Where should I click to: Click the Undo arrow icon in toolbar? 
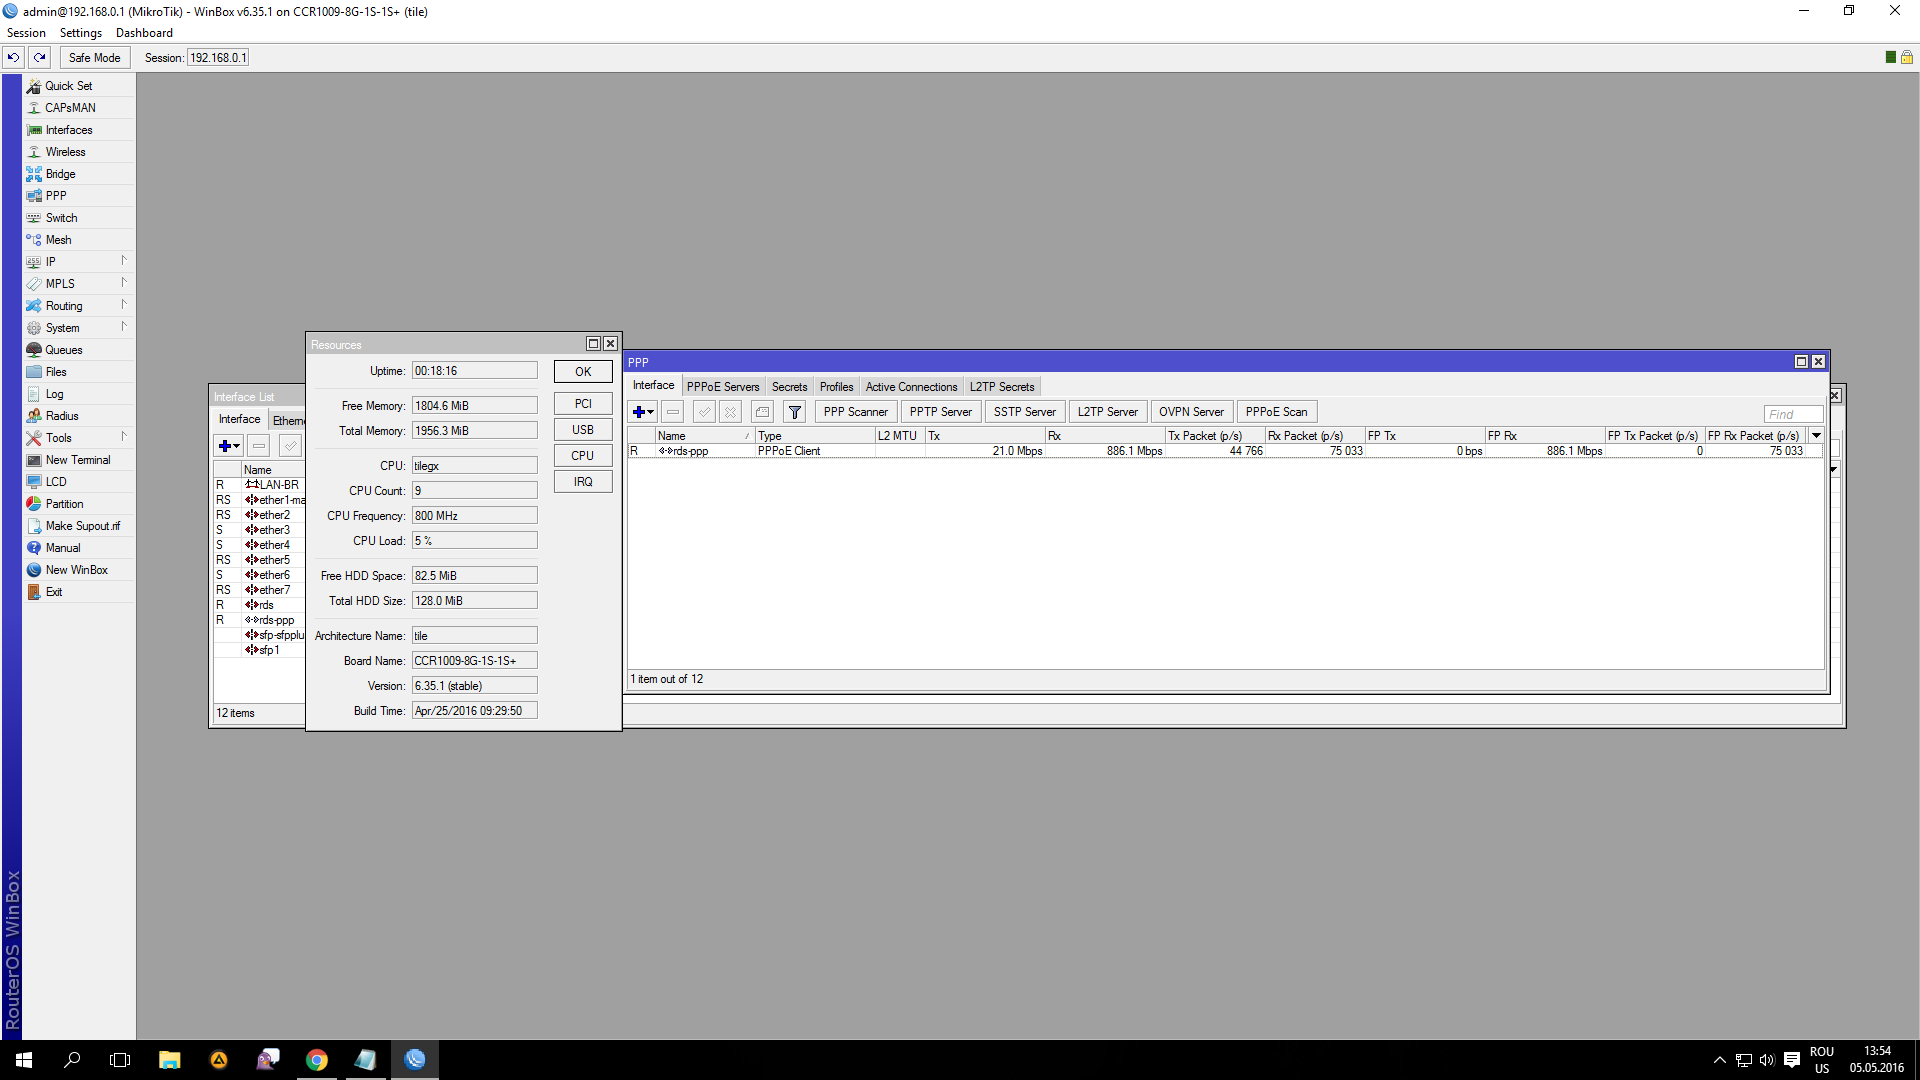pos(14,57)
